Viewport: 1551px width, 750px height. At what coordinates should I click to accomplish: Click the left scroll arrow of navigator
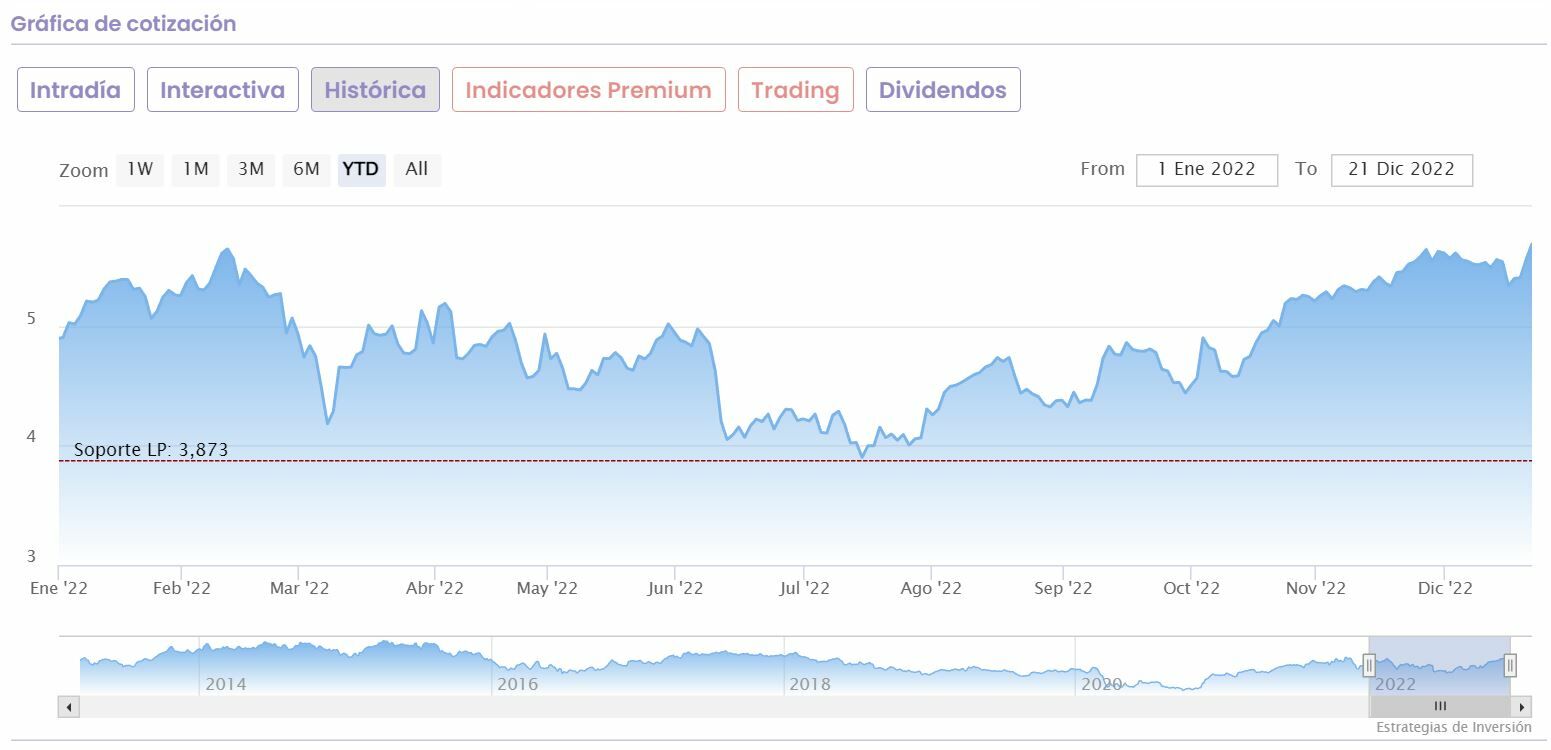click(x=69, y=707)
